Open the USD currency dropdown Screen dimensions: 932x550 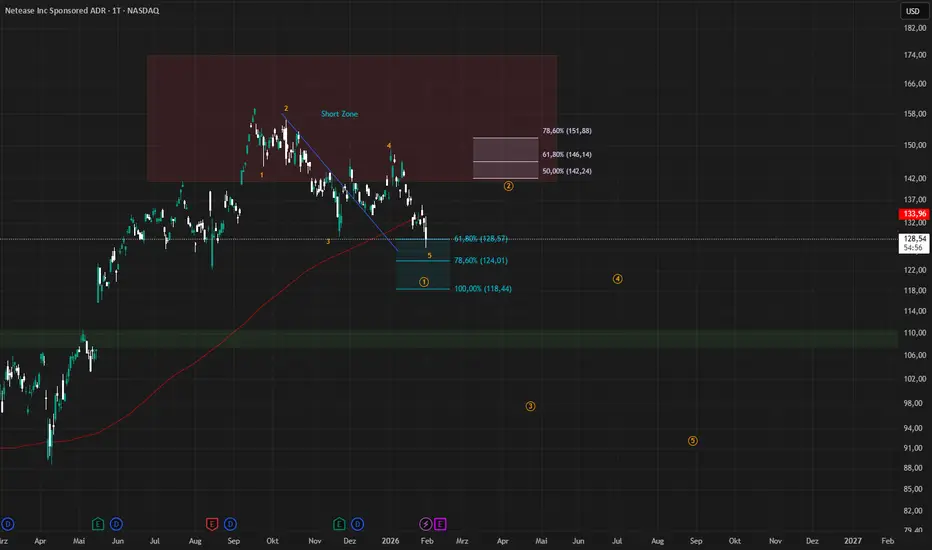(x=912, y=11)
